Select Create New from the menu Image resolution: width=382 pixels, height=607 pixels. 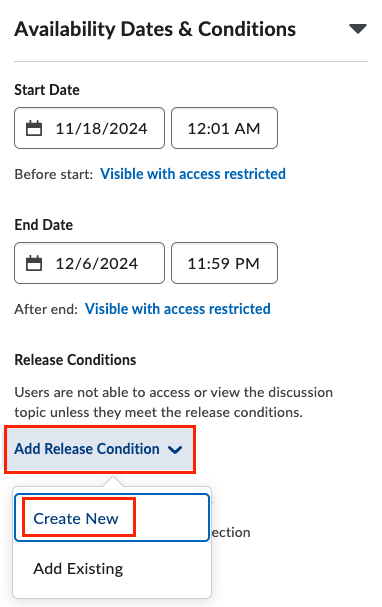click(76, 518)
